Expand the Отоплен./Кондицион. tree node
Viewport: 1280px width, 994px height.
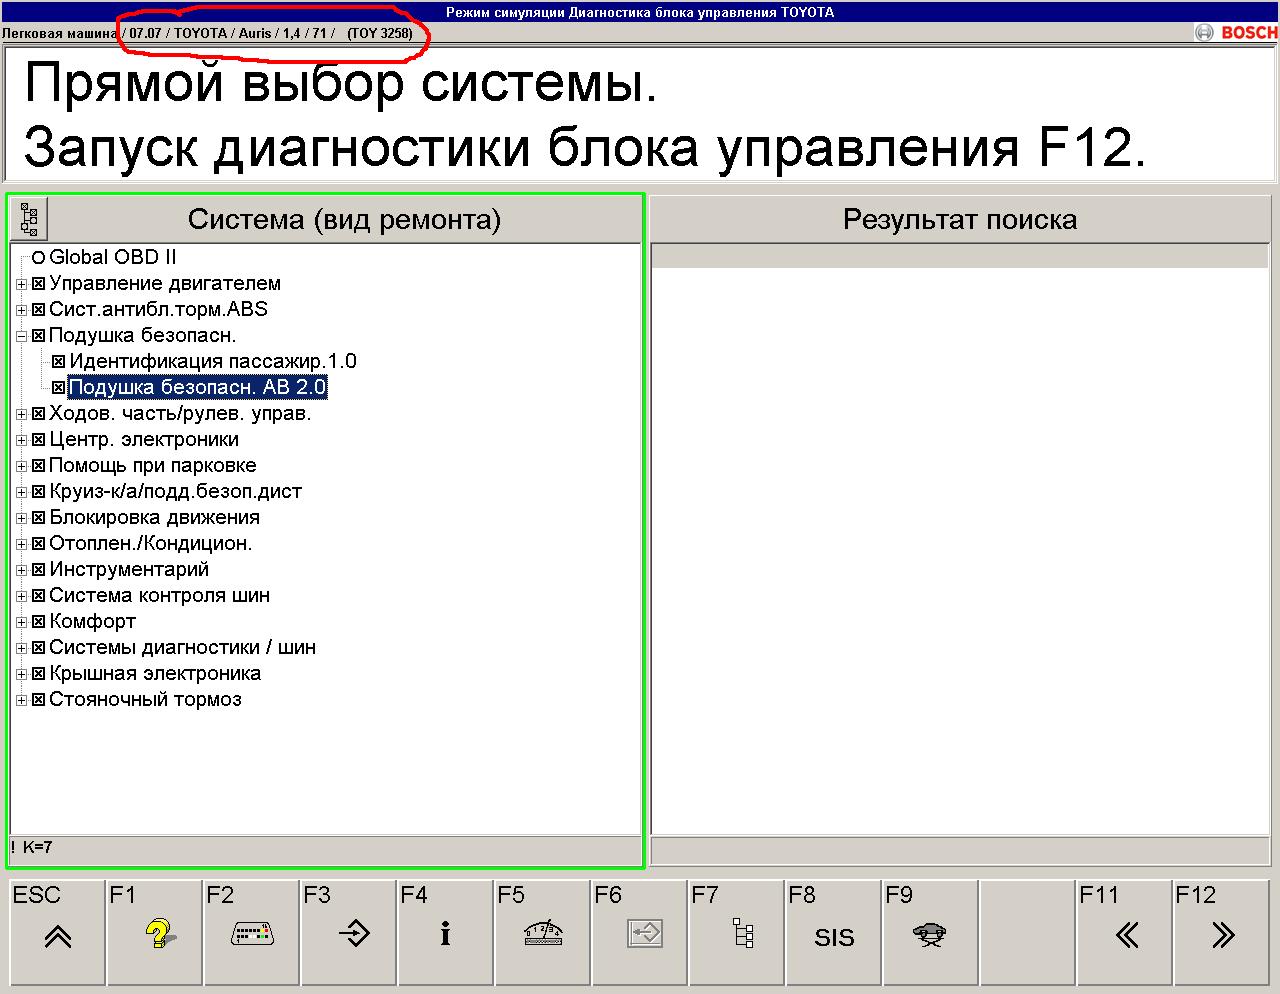tap(21, 544)
